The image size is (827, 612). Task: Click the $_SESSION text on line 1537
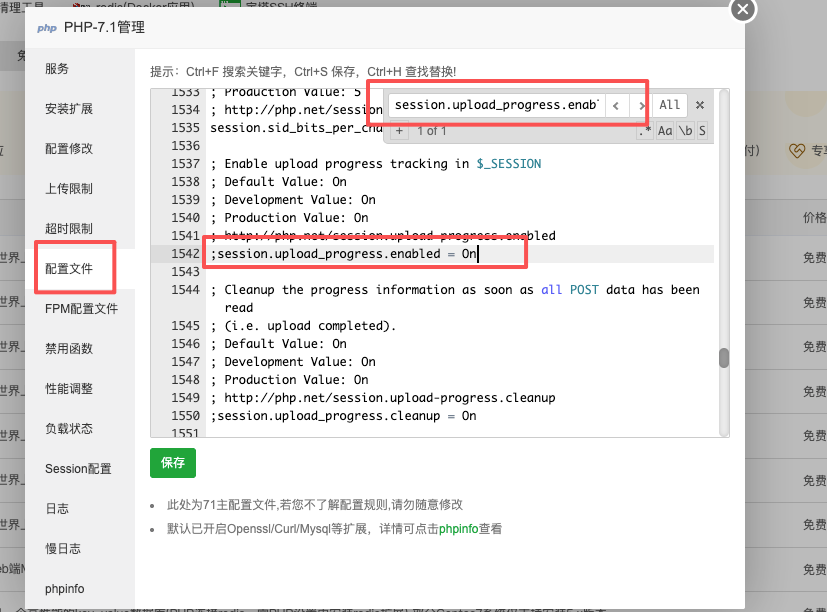point(508,164)
